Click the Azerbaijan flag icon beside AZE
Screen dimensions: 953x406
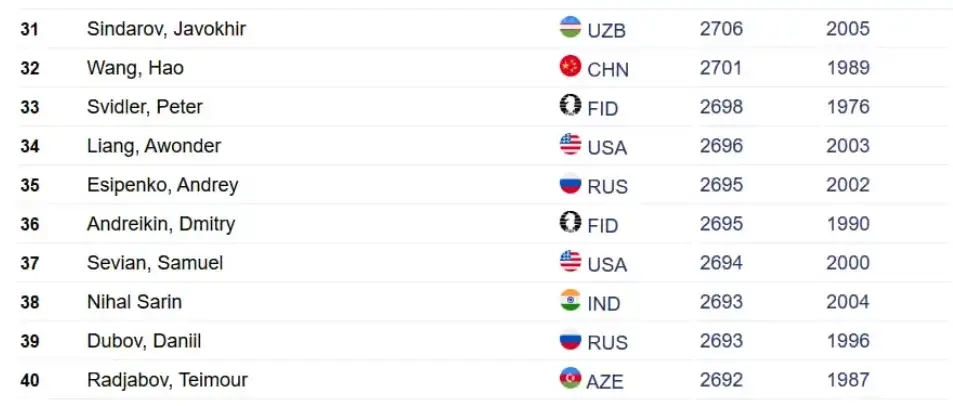click(570, 378)
